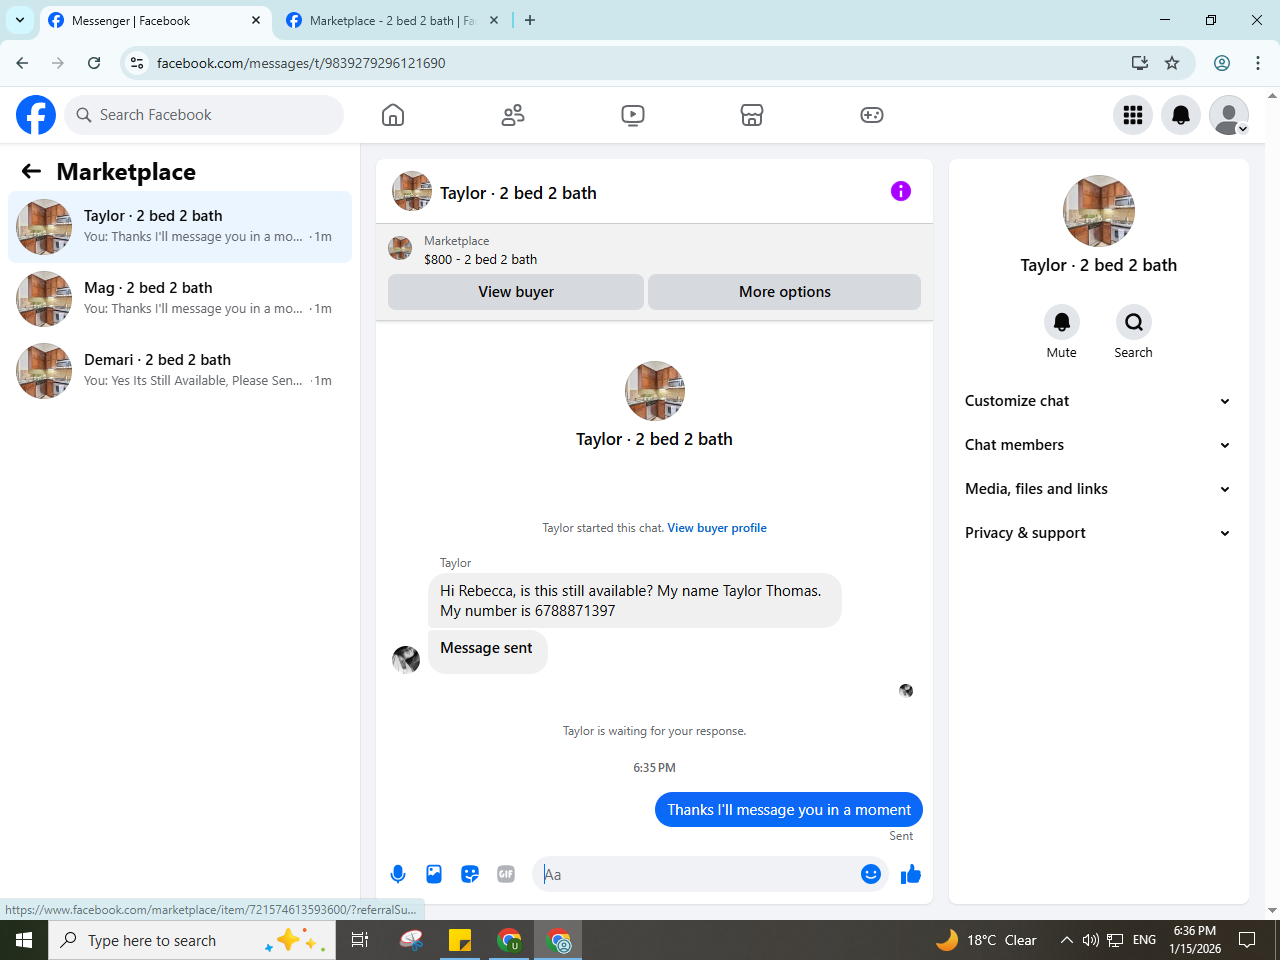Select the Thanks I'll message you bubble
This screenshot has width=1280, height=960.
click(789, 810)
